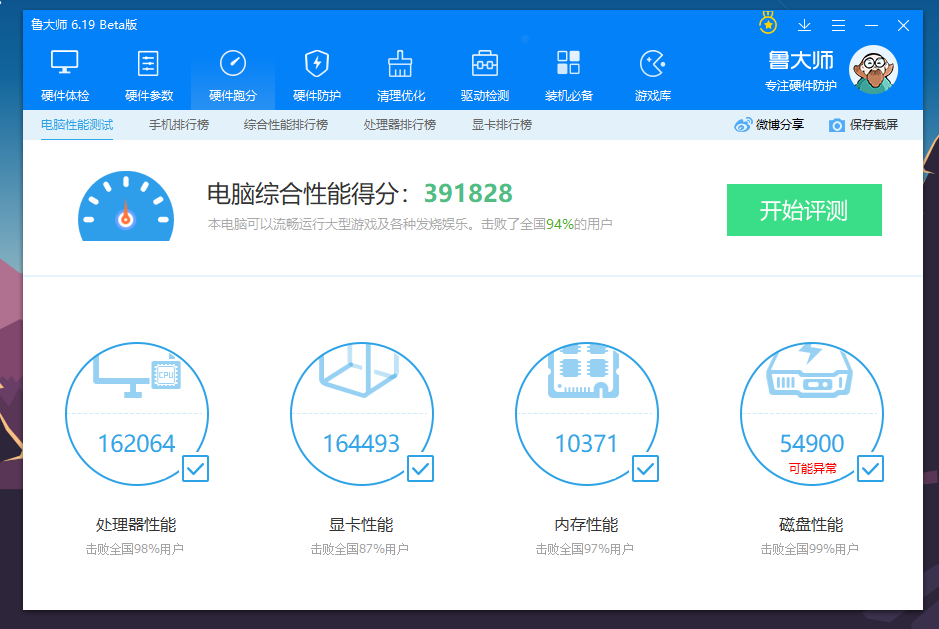The image size is (939, 629).
Task: Switch to 手机排行榜 tab
Action: click(x=178, y=125)
